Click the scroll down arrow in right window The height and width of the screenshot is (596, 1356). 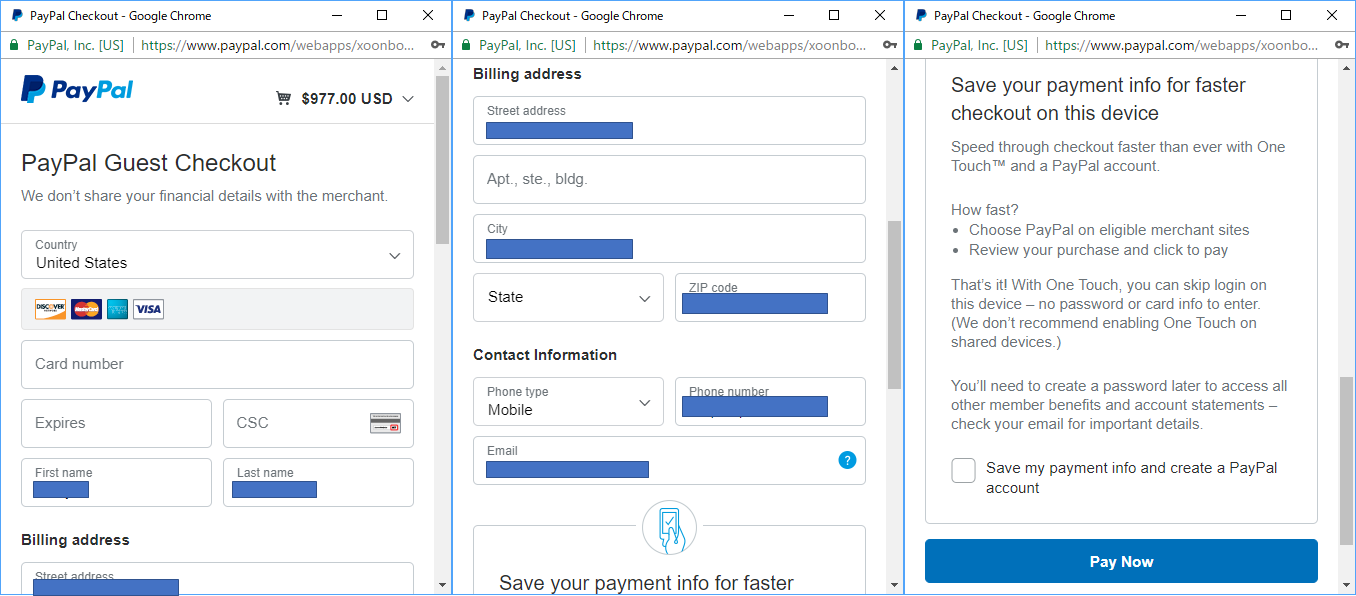tap(1347, 584)
